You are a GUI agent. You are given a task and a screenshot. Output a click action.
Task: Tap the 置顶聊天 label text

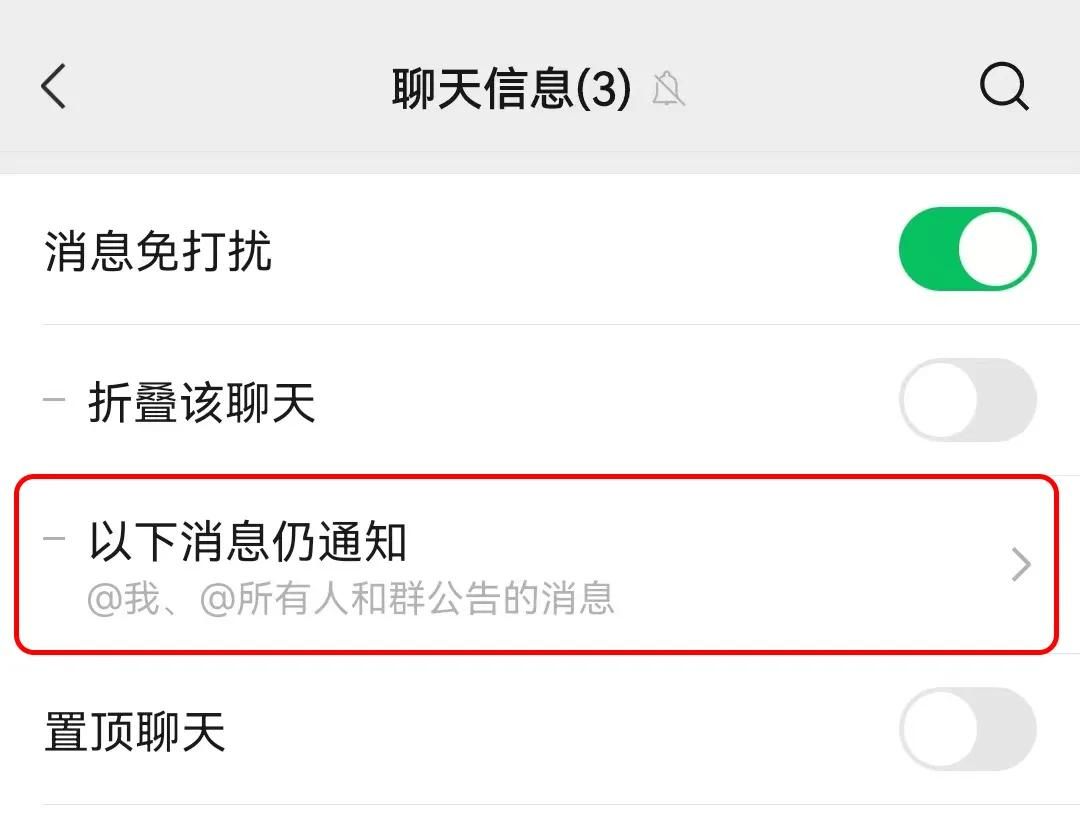click(x=135, y=732)
